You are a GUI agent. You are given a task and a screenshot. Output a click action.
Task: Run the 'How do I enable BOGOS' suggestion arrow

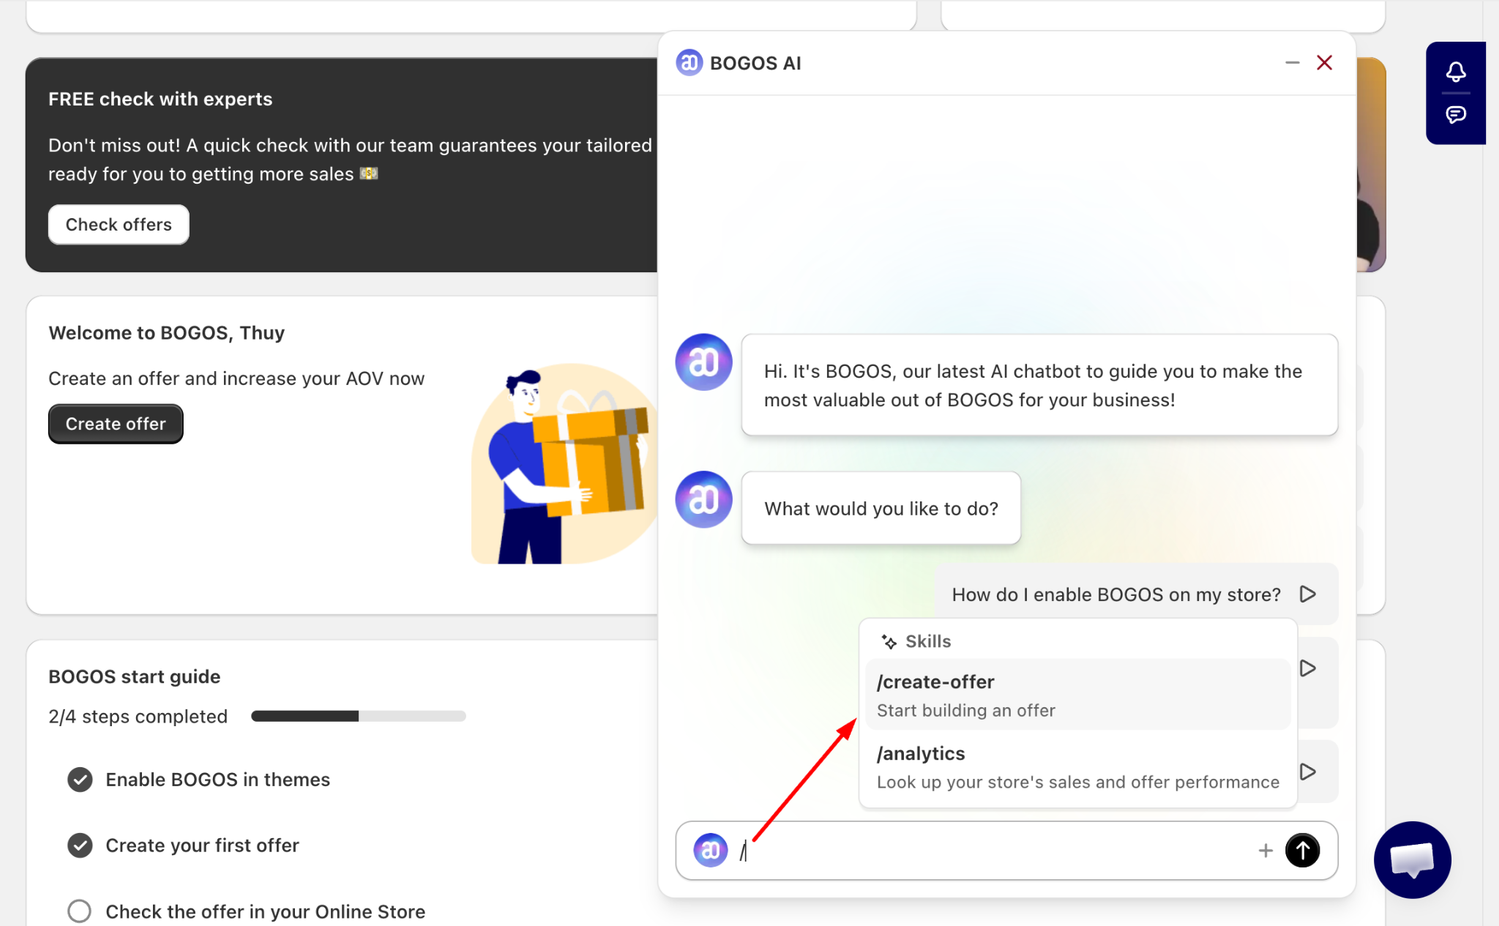click(1308, 594)
